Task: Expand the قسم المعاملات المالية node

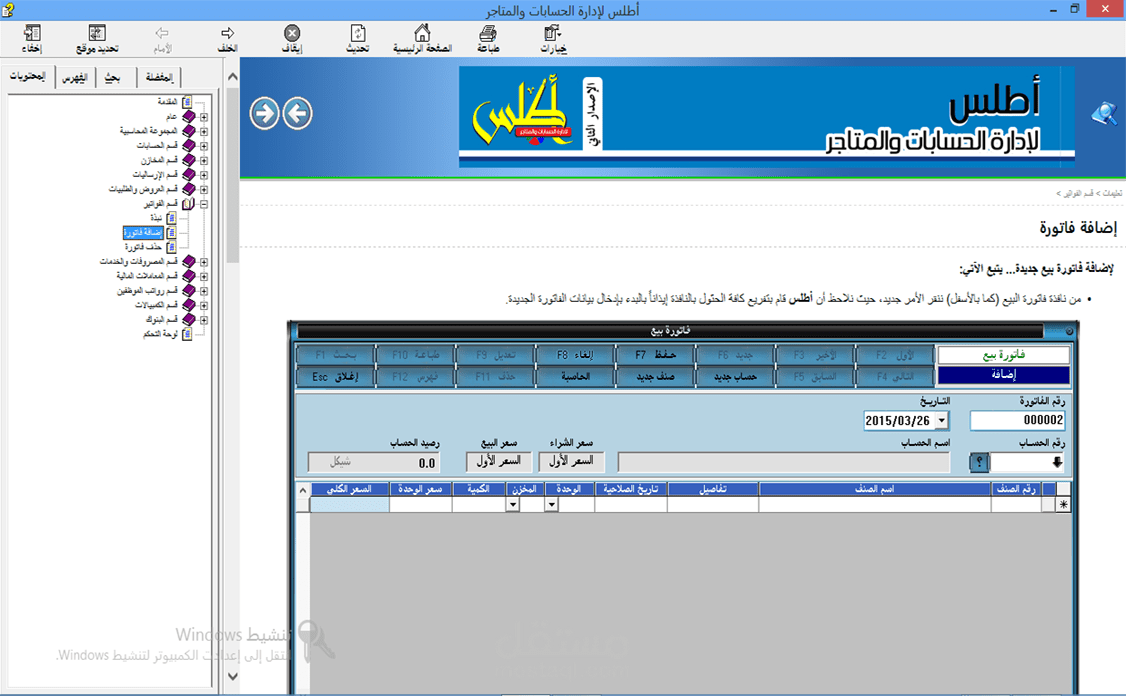Action: (x=204, y=277)
